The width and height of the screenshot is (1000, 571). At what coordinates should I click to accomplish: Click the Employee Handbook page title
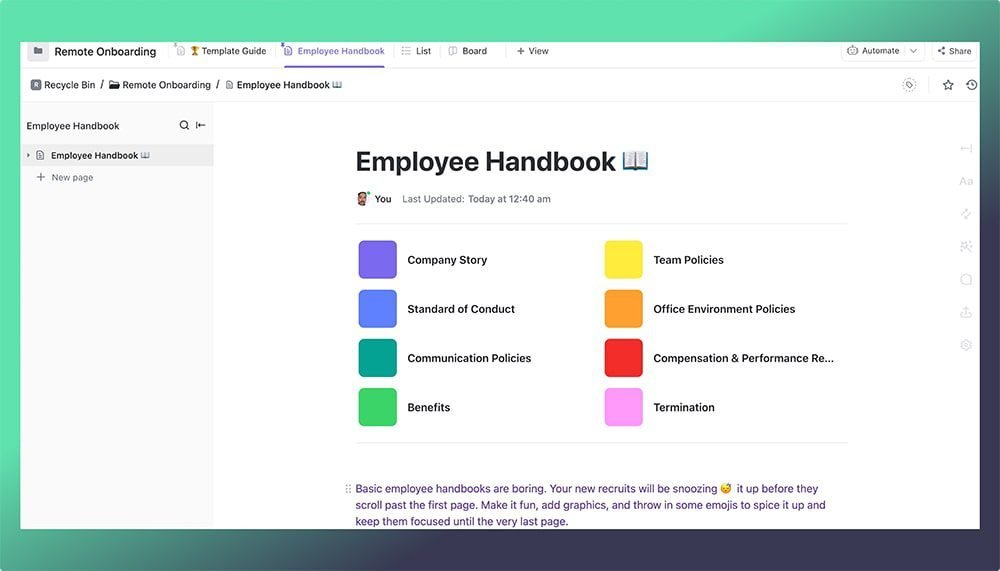(x=502, y=161)
